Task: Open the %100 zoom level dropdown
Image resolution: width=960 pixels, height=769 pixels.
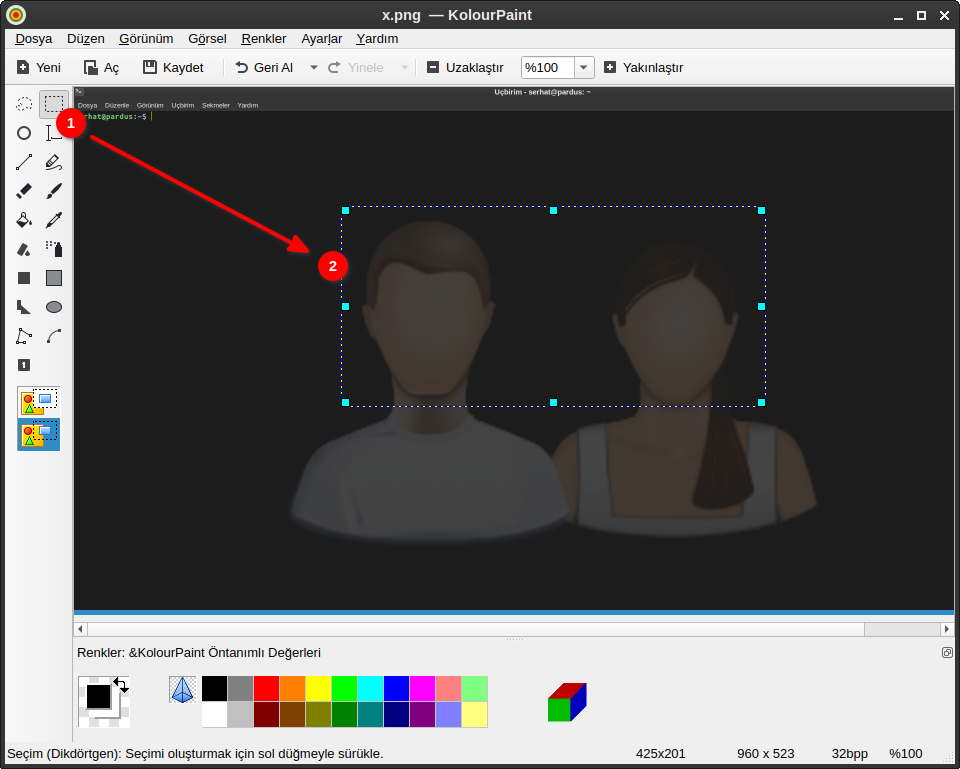Action: [583, 67]
